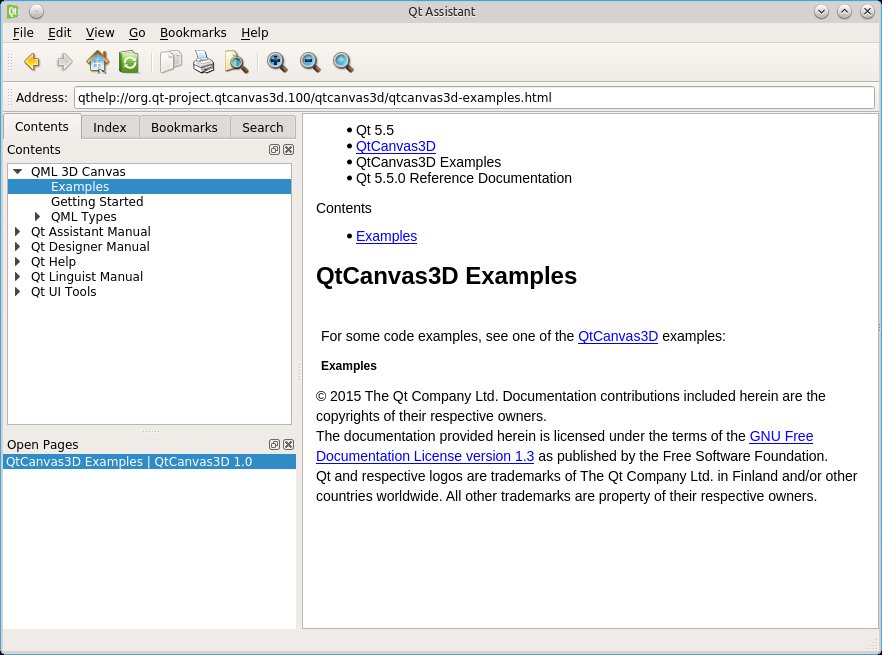Image resolution: width=882 pixels, height=655 pixels.
Task: Go to the Home page icon
Action: pos(97,63)
